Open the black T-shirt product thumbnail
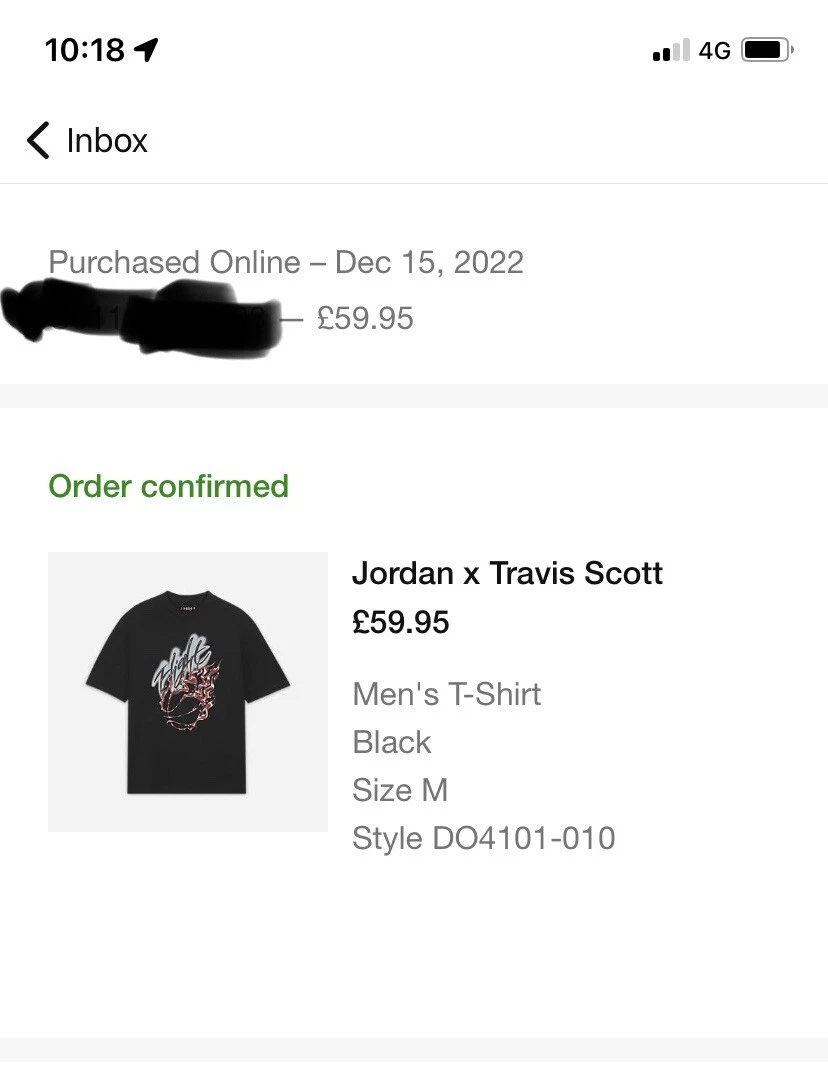Viewport: 828px width, 1069px height. 187,691
